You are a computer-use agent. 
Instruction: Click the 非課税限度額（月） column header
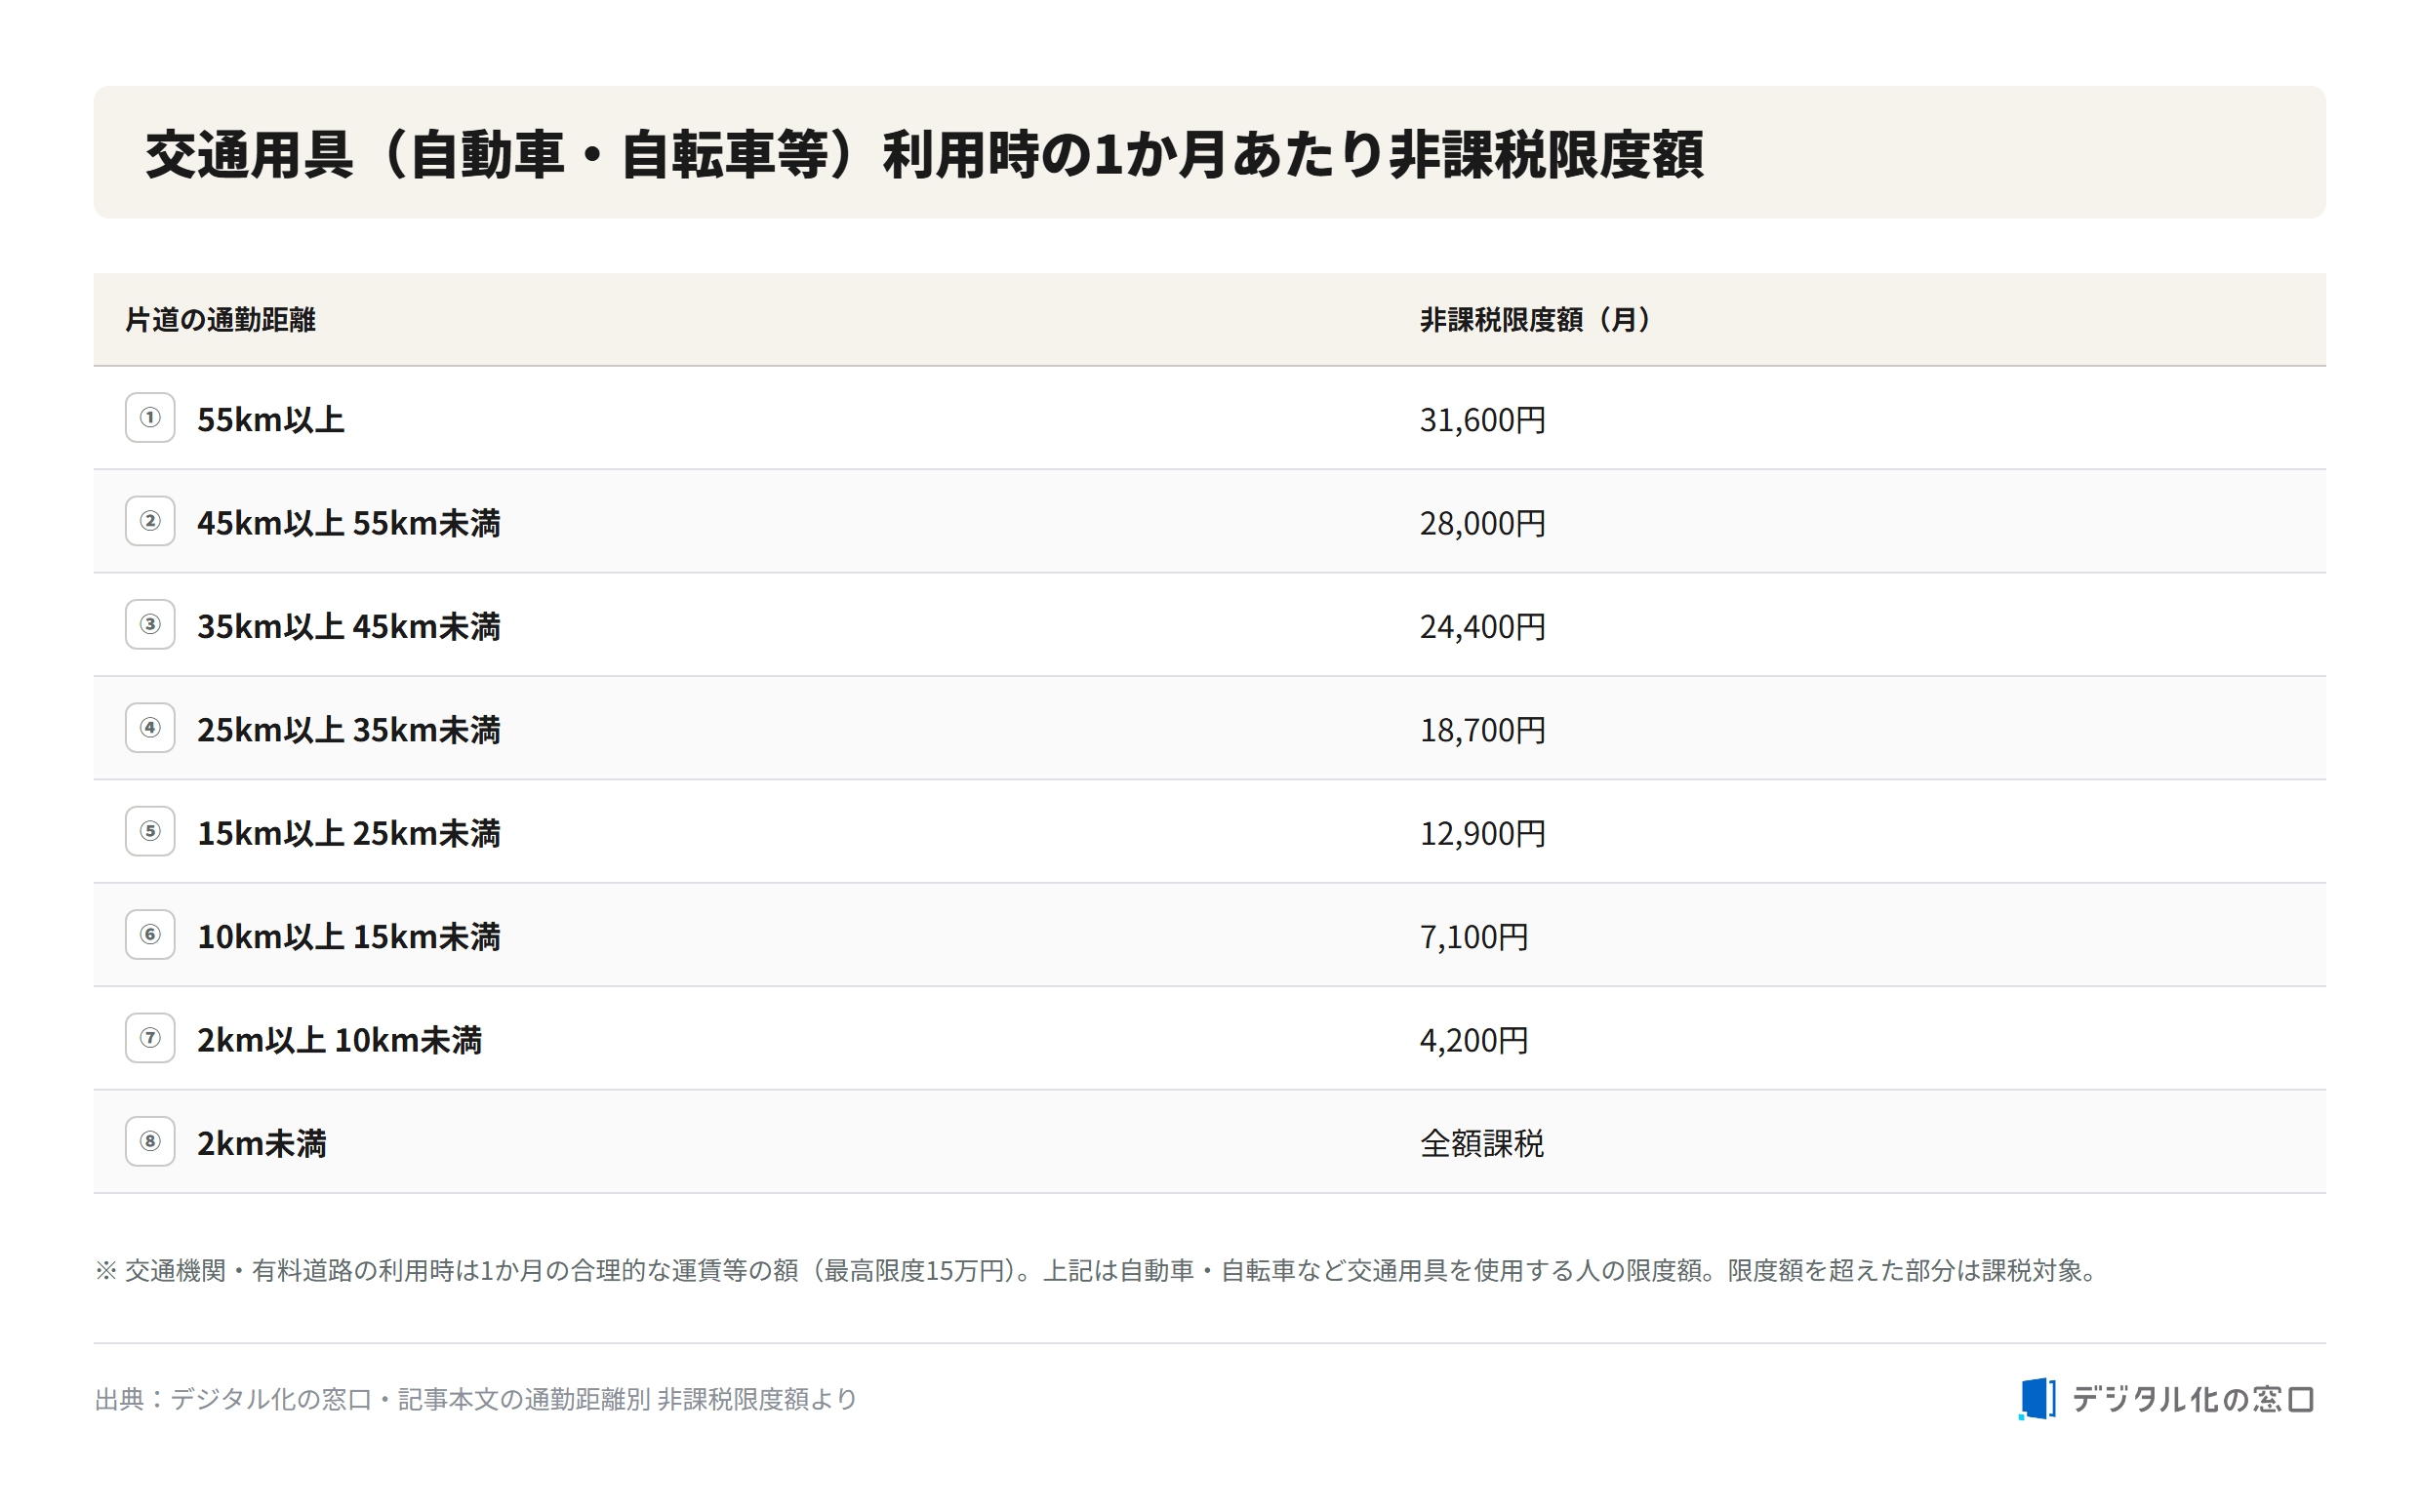1535,320
